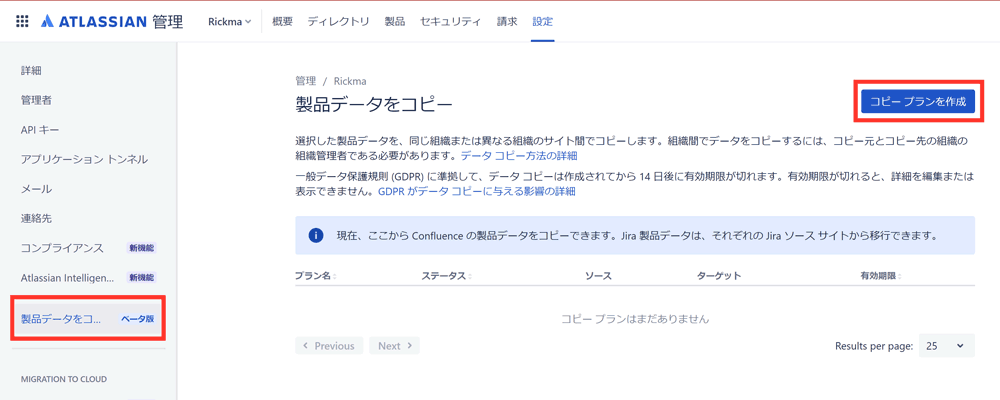Open the セキュリティ tab
1000x400 pixels.
point(450,21)
